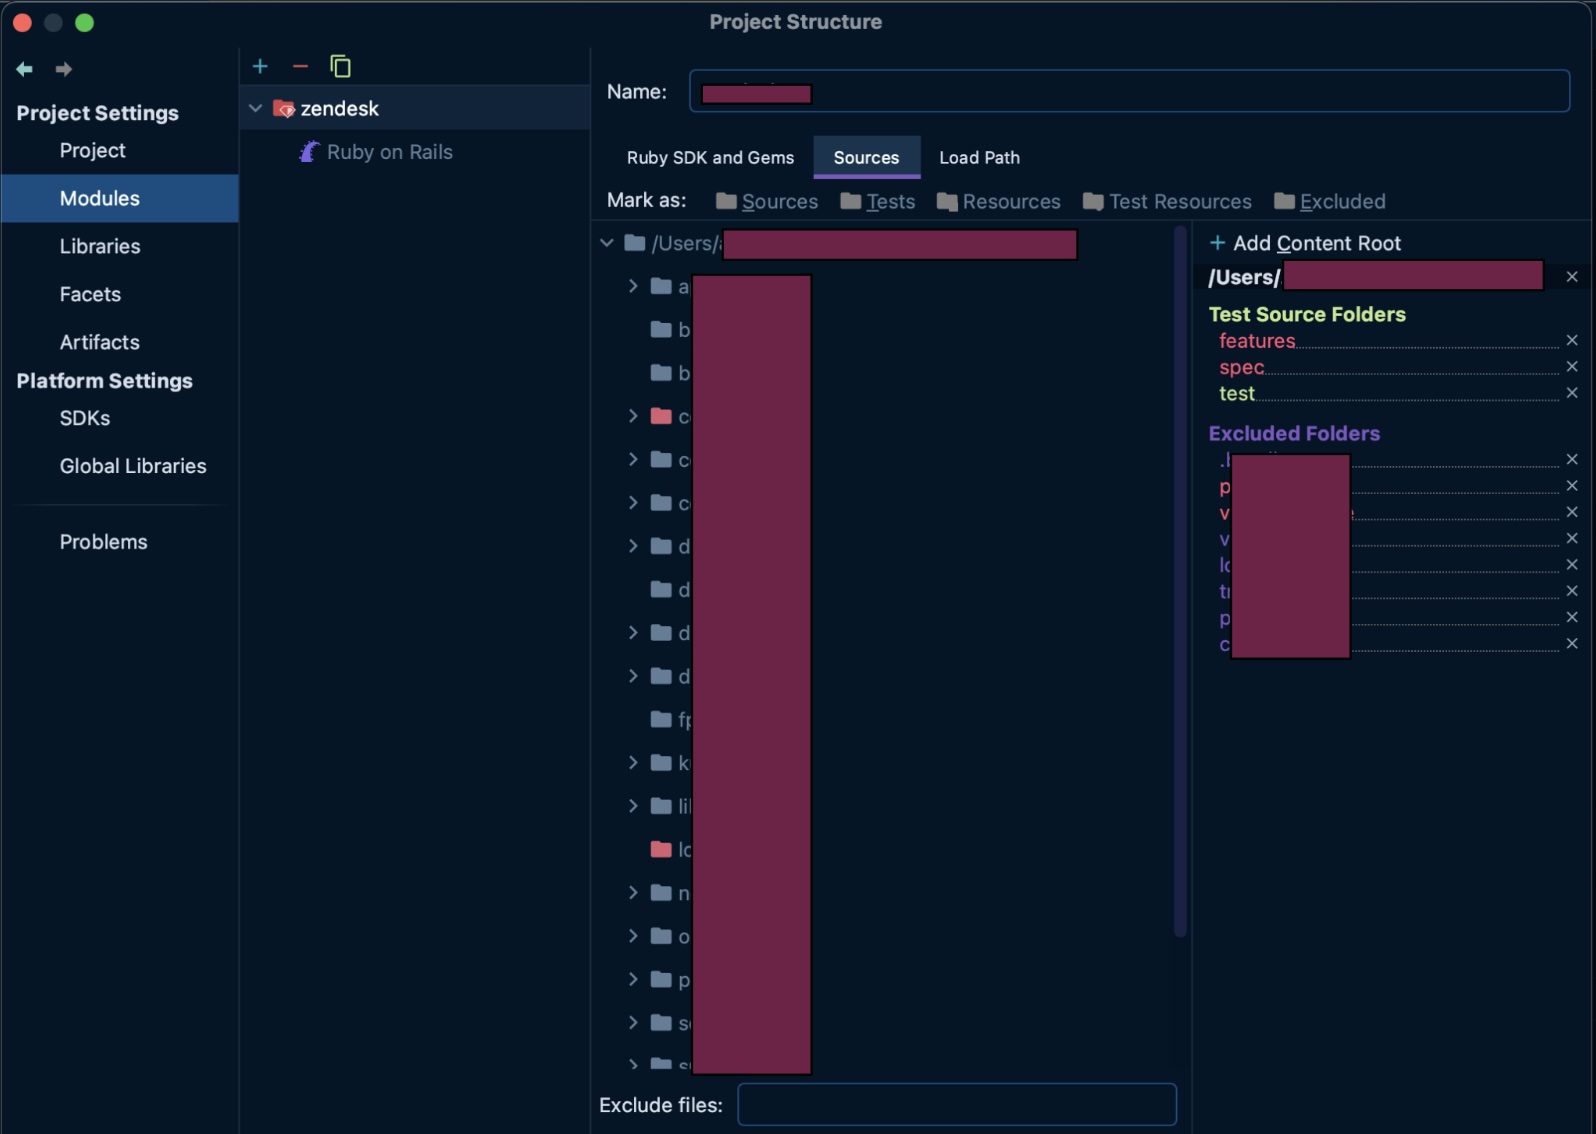Click the Exclude files input field

(x=956, y=1104)
